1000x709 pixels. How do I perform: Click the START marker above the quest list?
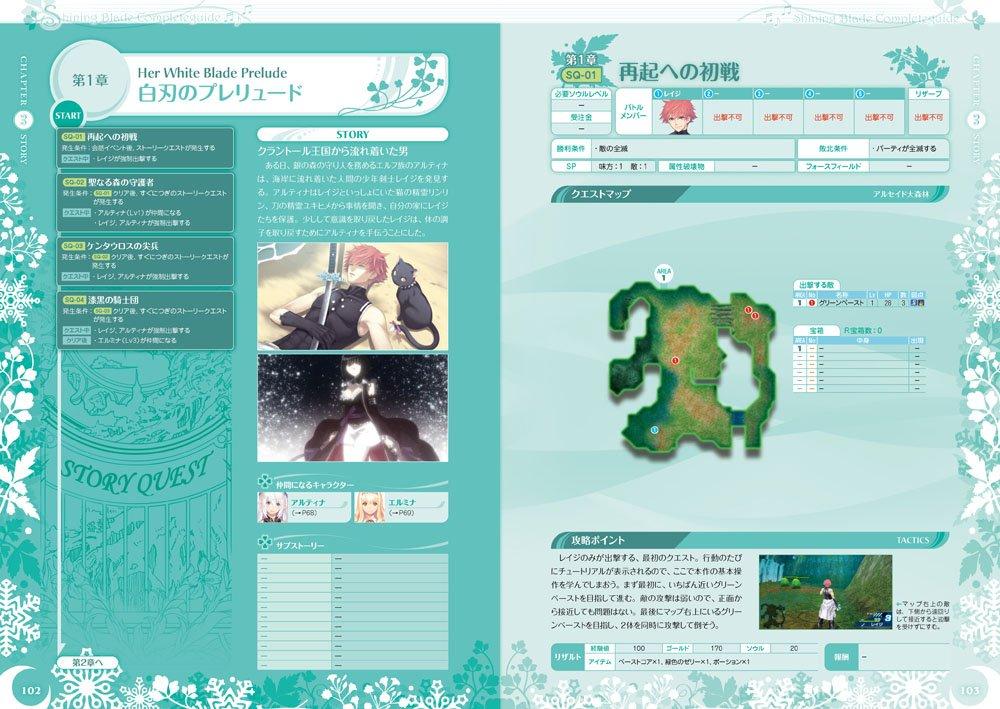[66, 114]
